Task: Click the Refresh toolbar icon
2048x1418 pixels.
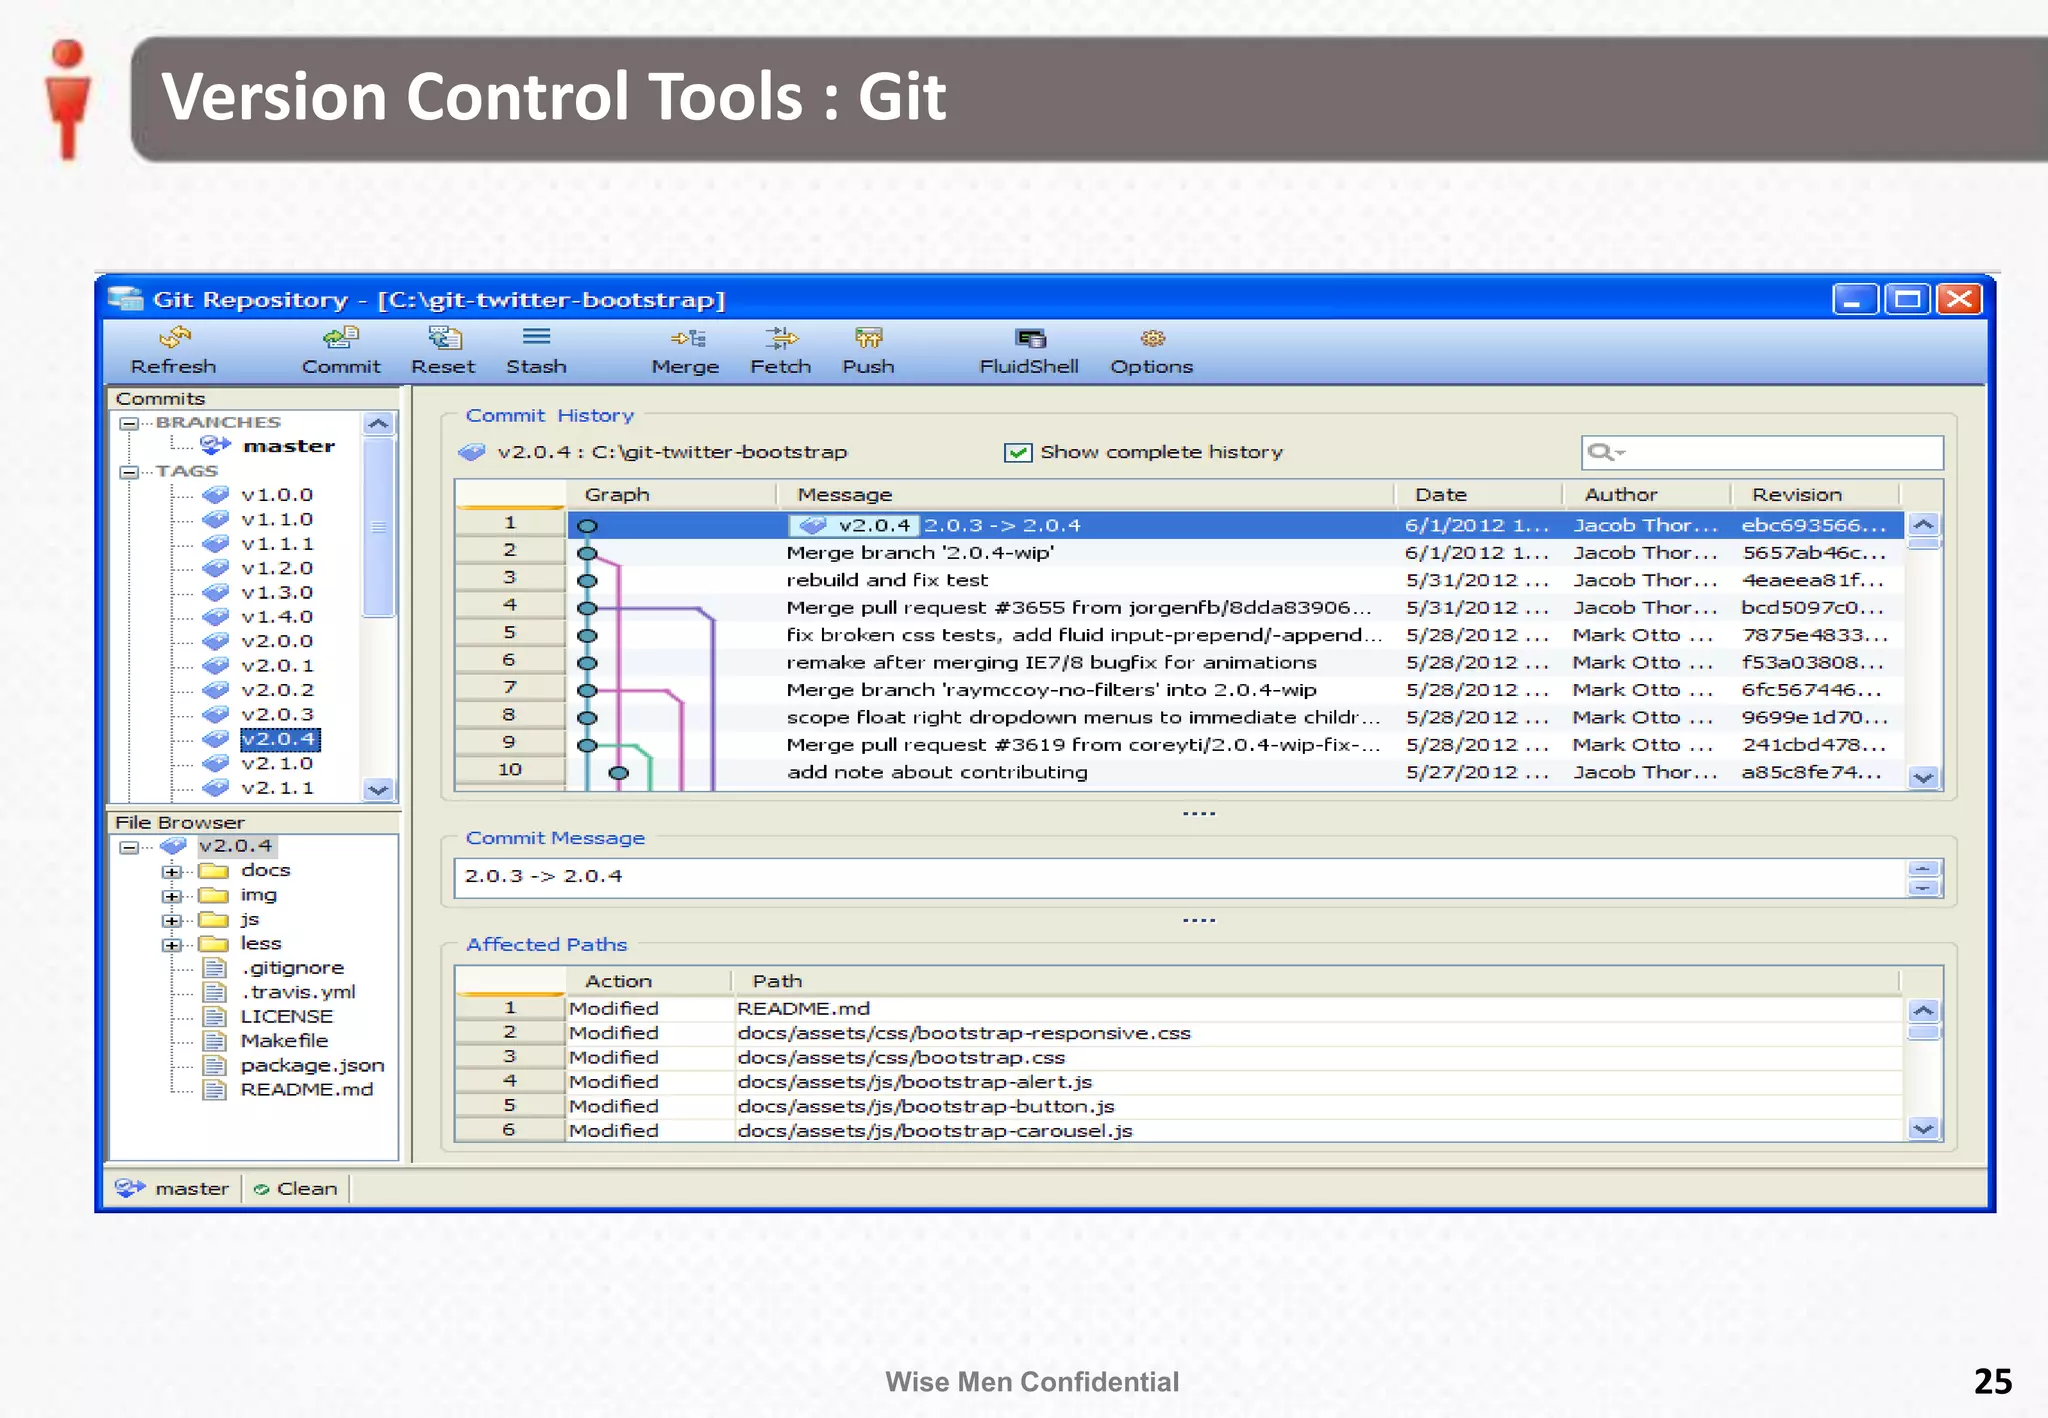Action: 174,338
